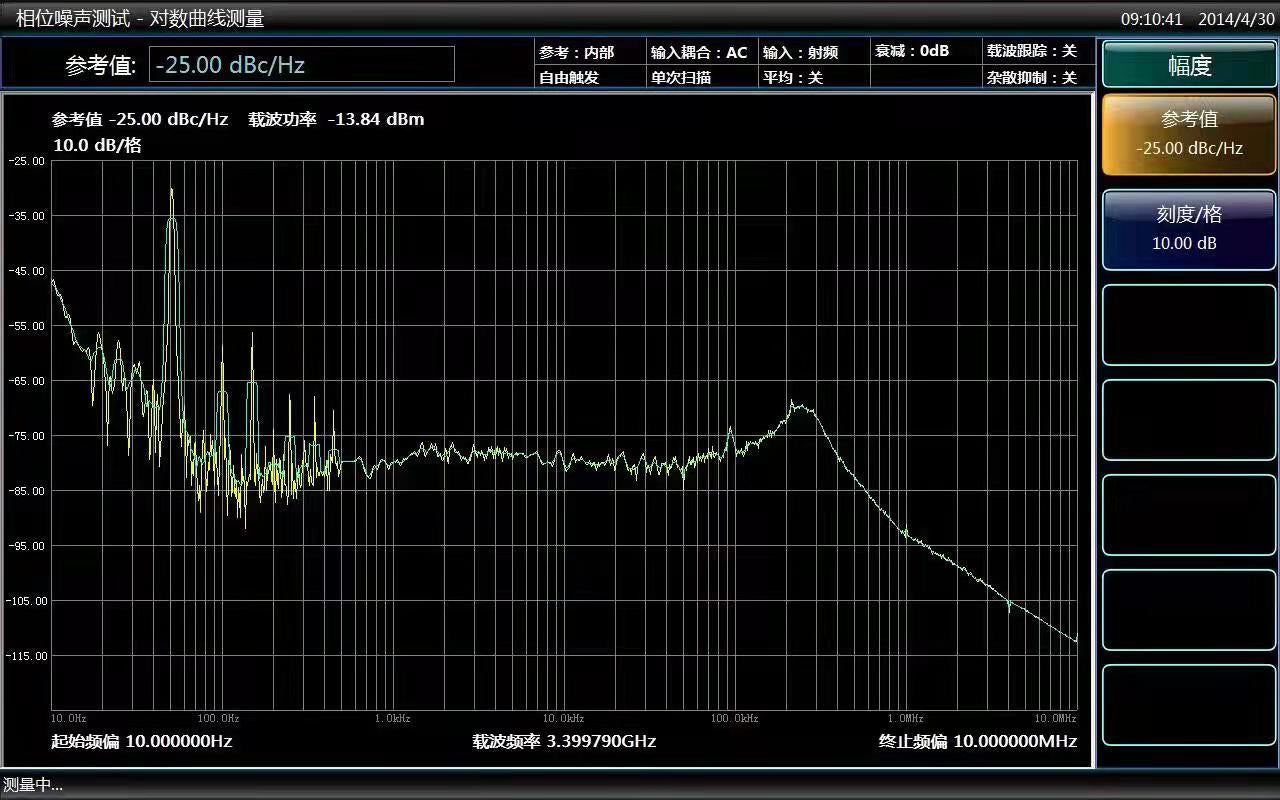Click the 幅度 menu header

[1189, 66]
